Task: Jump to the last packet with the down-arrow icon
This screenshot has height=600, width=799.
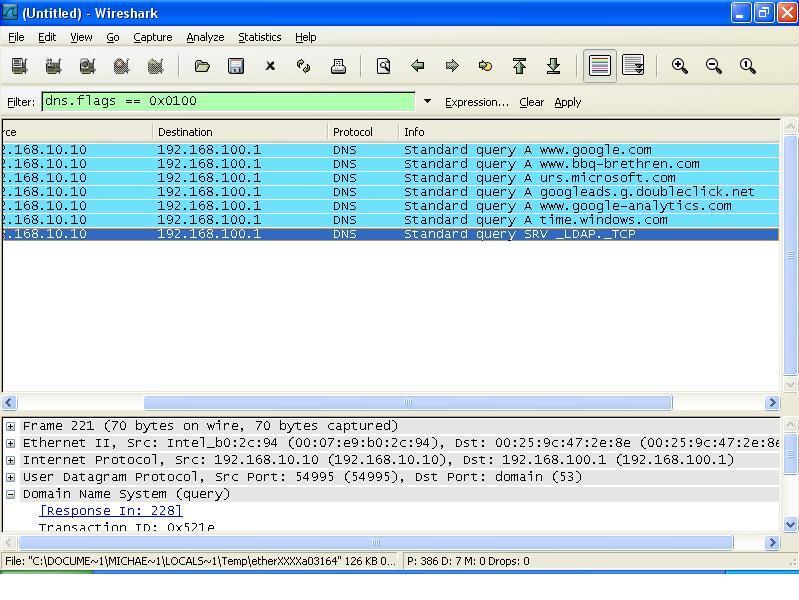Action: pyautogui.click(x=553, y=66)
